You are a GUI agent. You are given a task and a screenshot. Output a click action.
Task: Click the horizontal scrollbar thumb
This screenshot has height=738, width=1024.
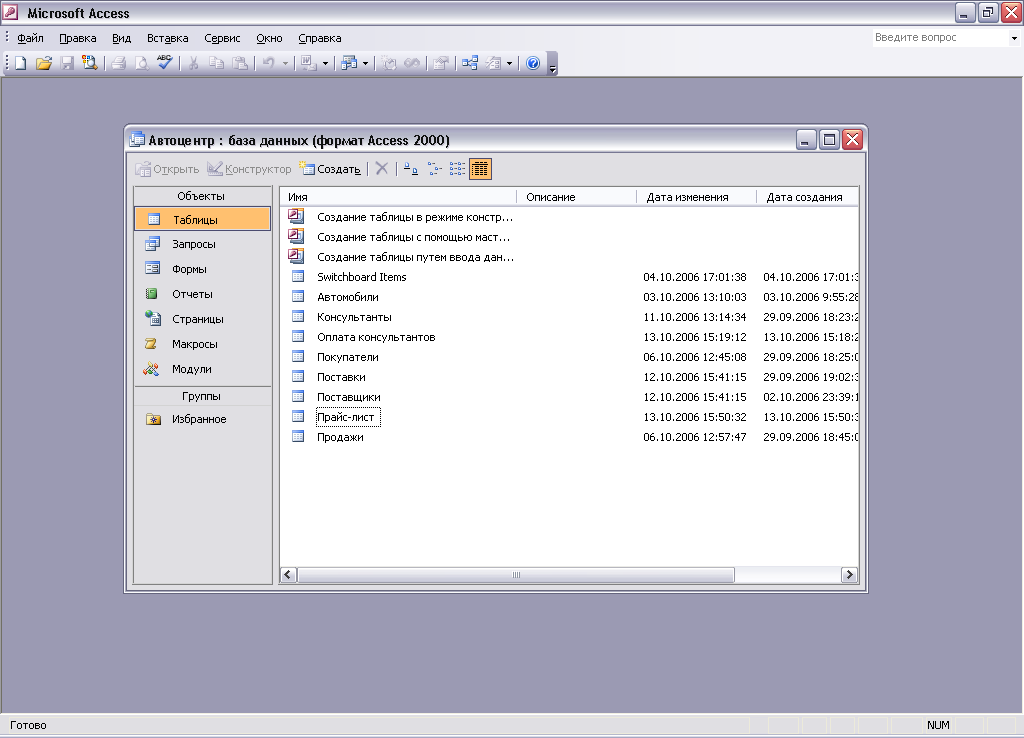click(516, 575)
